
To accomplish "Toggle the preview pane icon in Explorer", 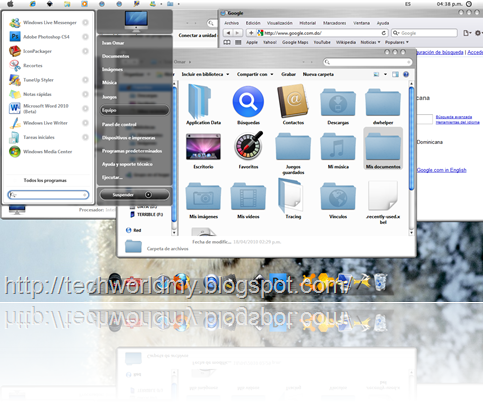I will (395, 74).
